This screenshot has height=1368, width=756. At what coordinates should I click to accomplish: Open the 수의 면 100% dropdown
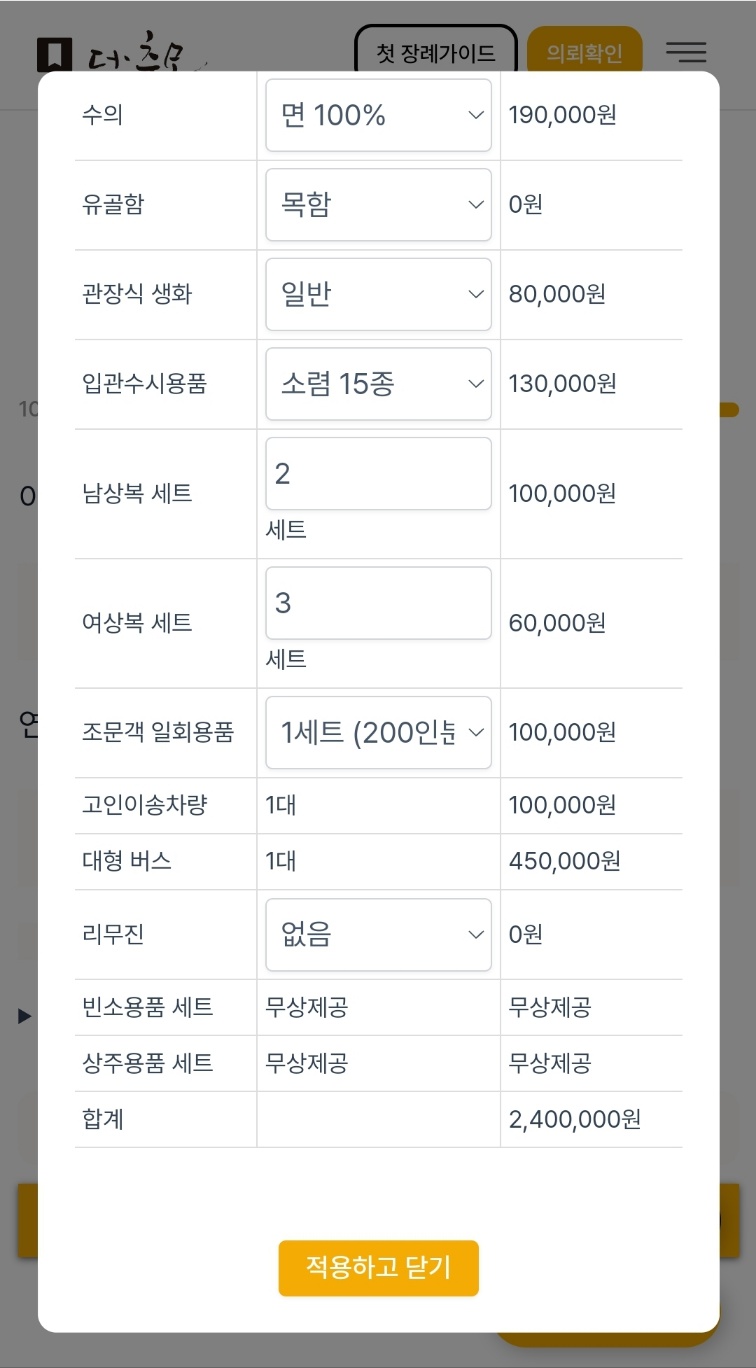[x=378, y=116]
